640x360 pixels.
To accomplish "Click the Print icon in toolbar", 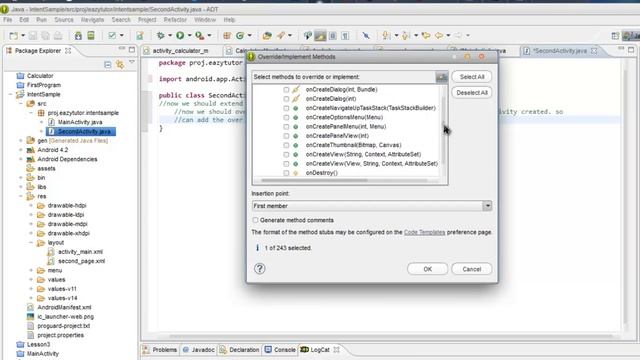I will (58, 36).
